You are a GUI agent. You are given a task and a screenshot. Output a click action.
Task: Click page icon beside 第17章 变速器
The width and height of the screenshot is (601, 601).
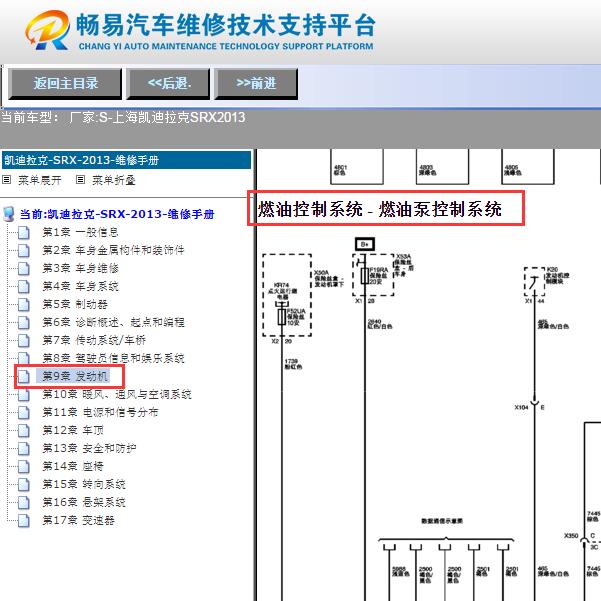(x=24, y=521)
